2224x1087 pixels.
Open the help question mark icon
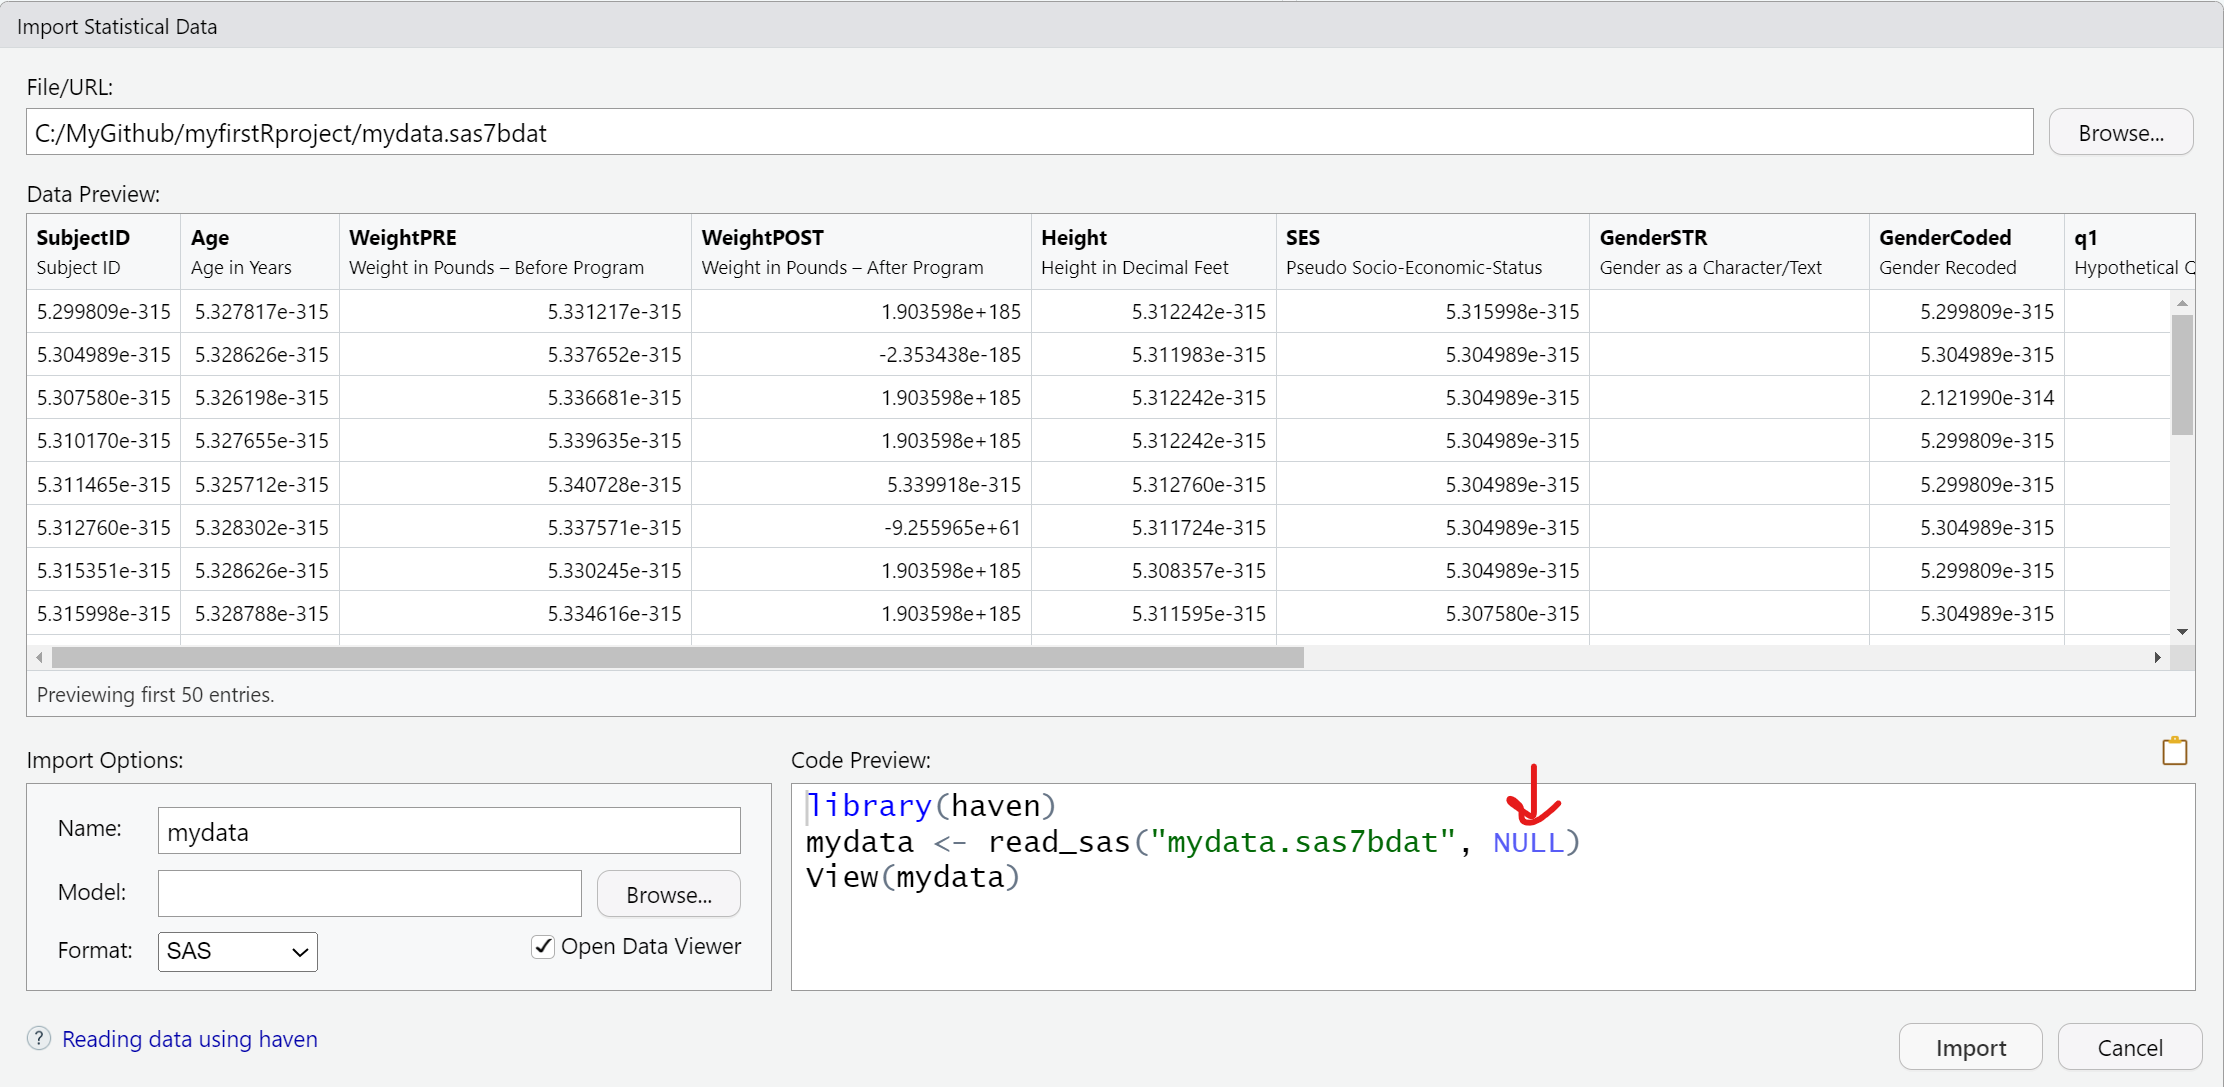(39, 1038)
